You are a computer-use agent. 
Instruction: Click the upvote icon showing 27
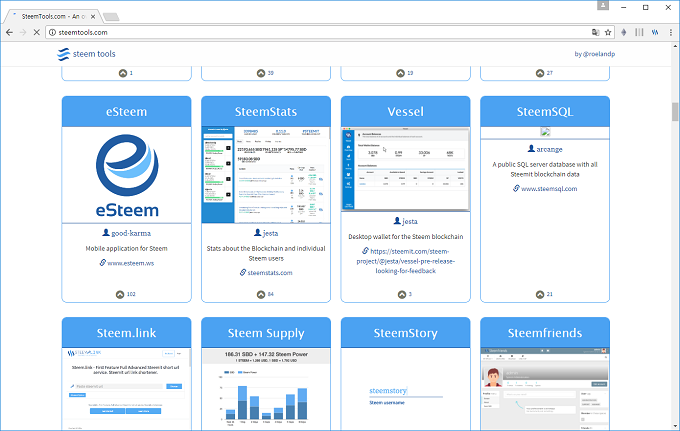(540, 73)
